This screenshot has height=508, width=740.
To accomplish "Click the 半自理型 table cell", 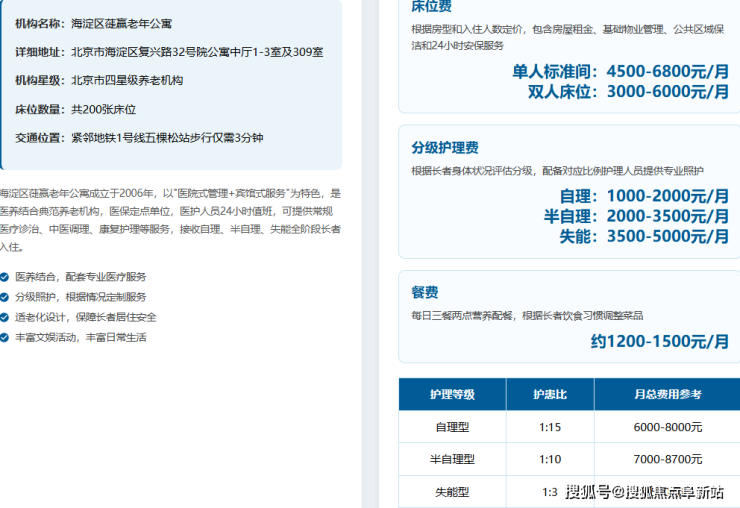I will coord(452,459).
